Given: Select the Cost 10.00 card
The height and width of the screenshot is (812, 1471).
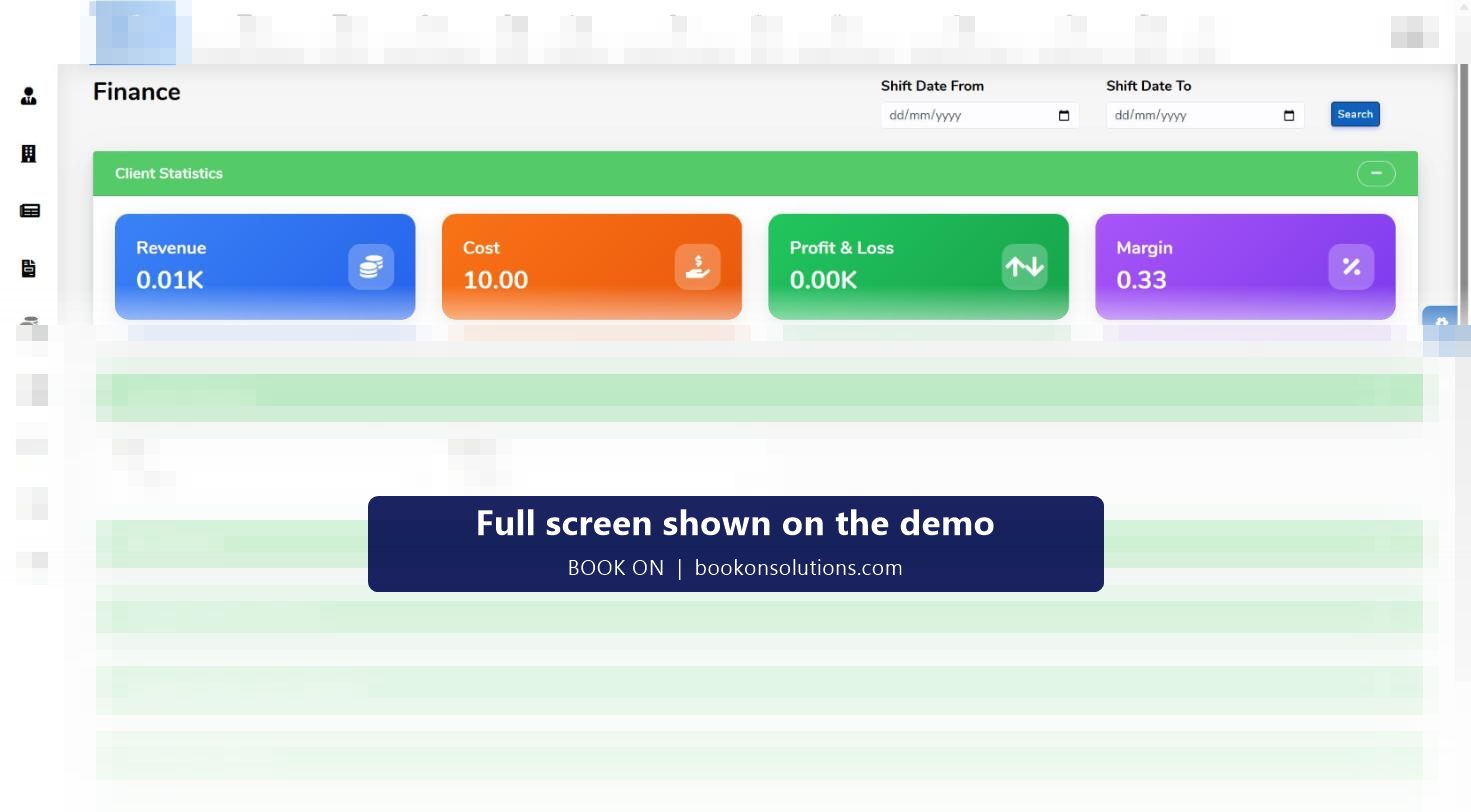Looking at the screenshot, I should (x=592, y=267).
